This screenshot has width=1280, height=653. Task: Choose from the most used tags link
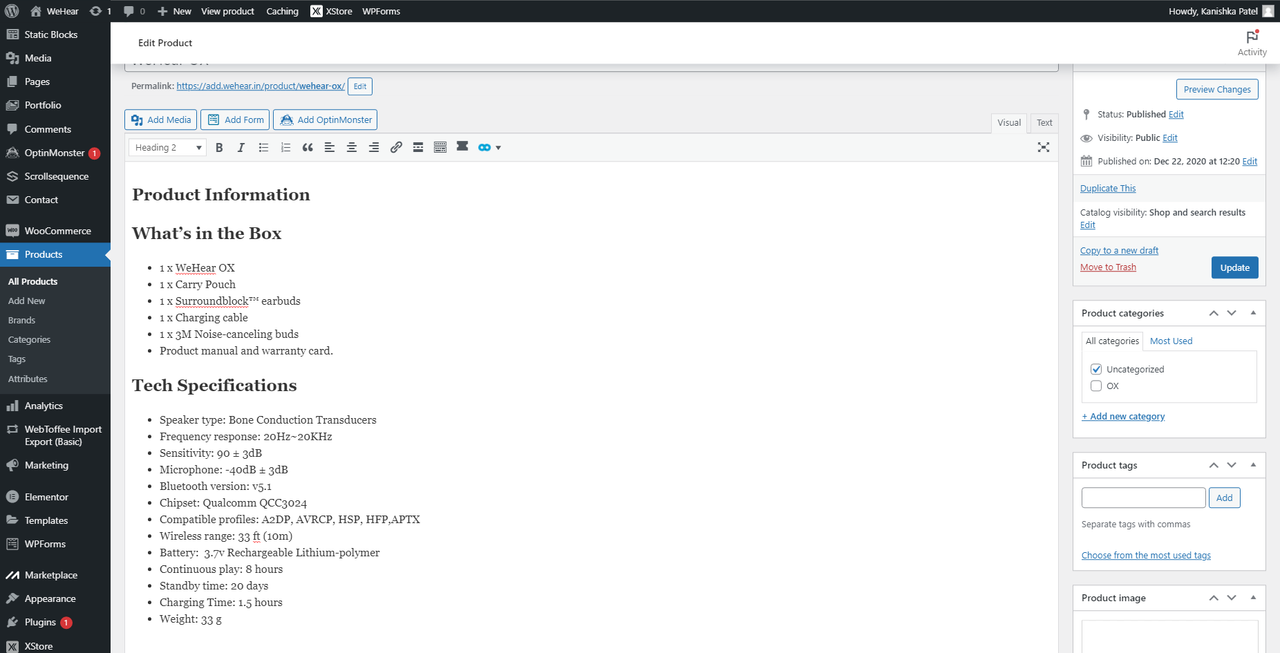pyautogui.click(x=1146, y=555)
